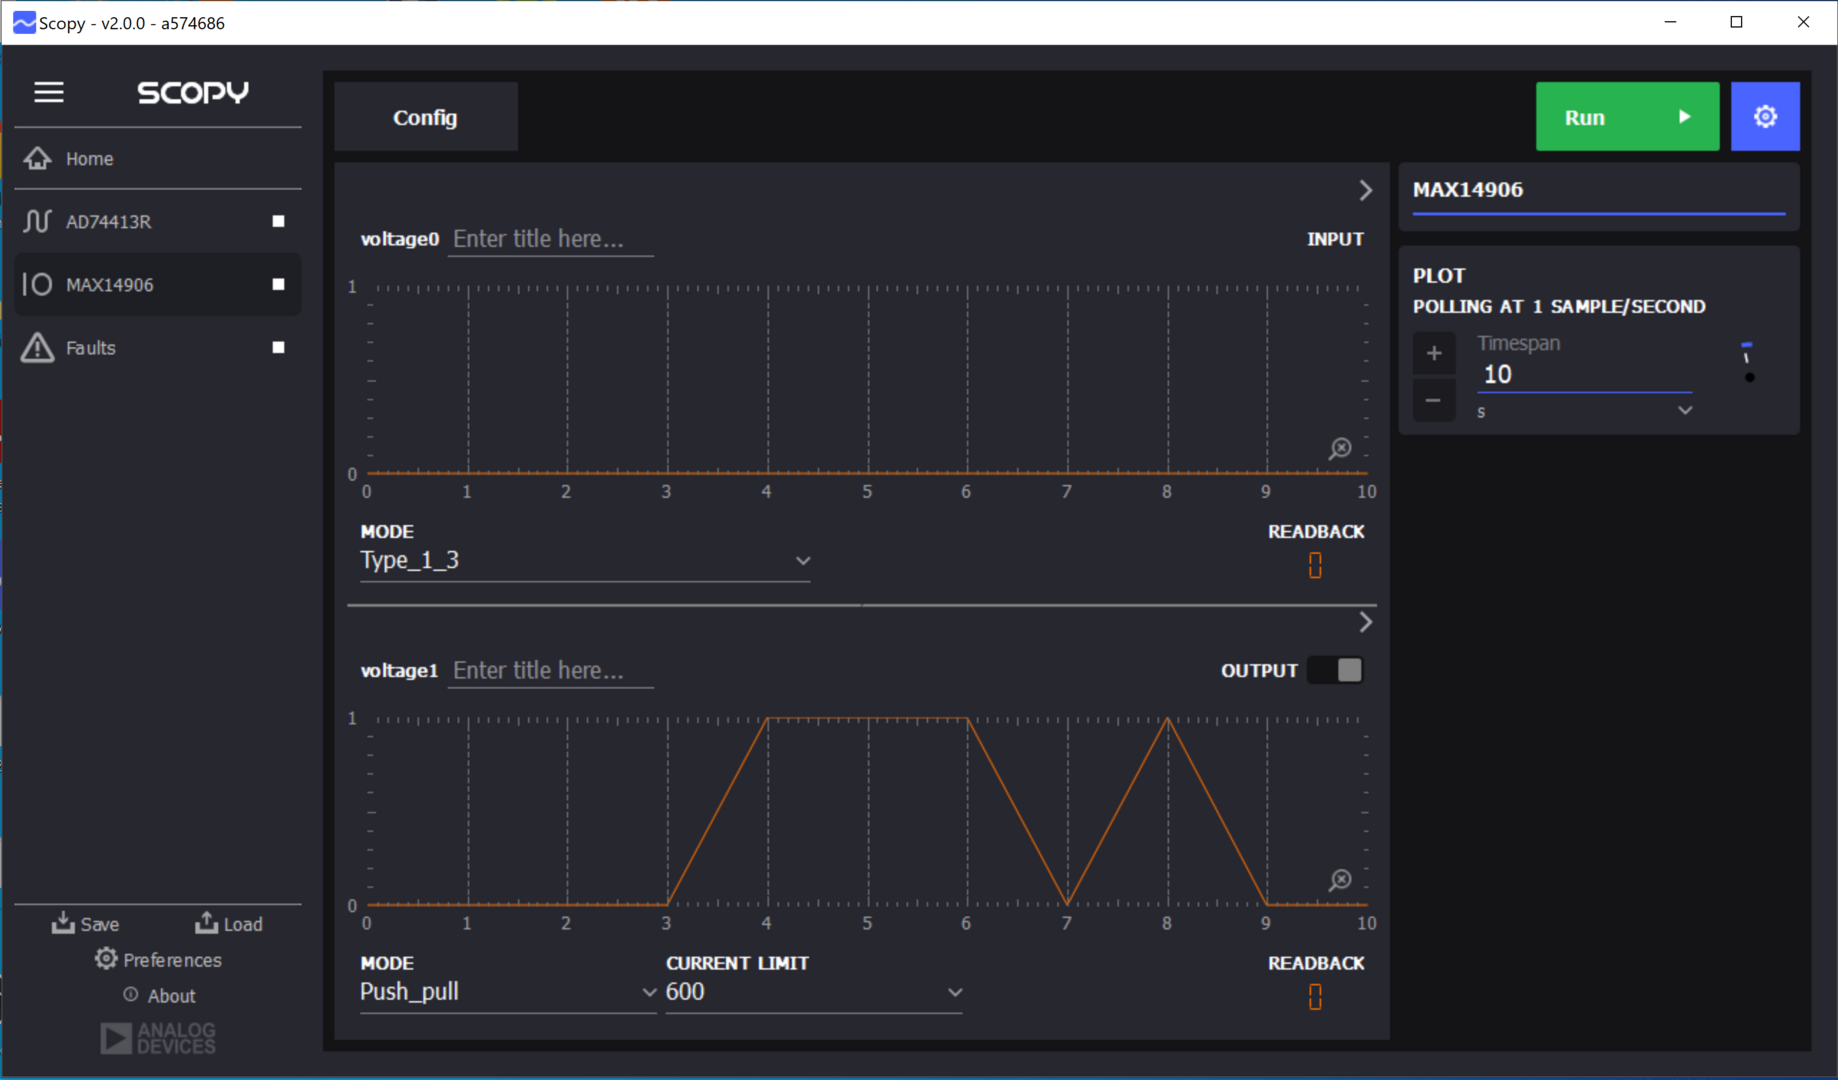Click the MAX14906 IO icon

(x=37, y=284)
